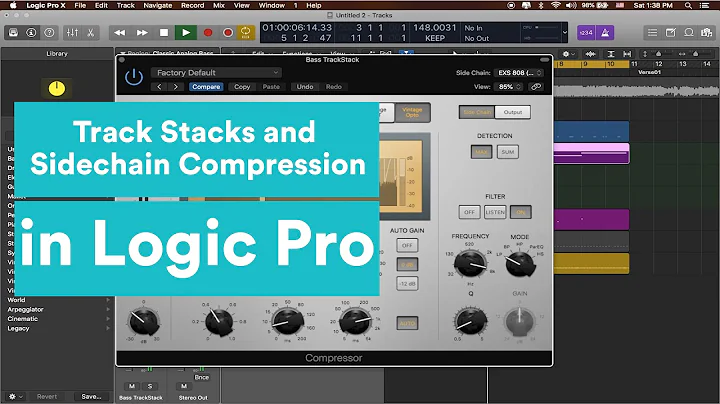Open Quick Help question mark icon
Image resolution: width=720 pixels, height=404 pixels.
tap(49, 33)
